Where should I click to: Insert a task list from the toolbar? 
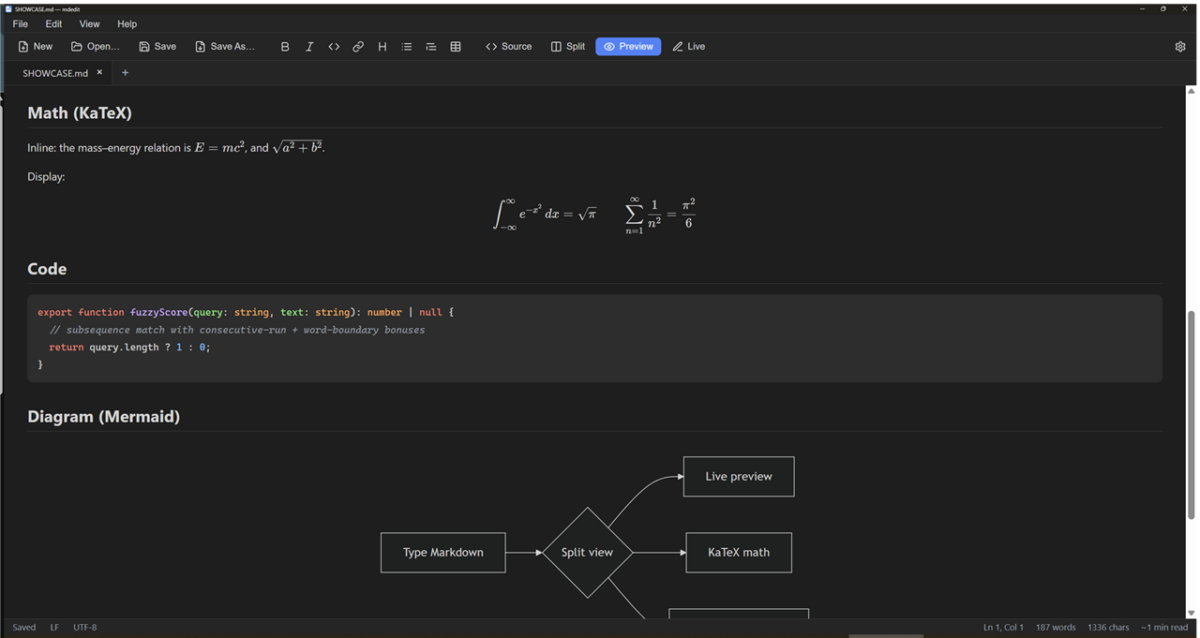[431, 46]
